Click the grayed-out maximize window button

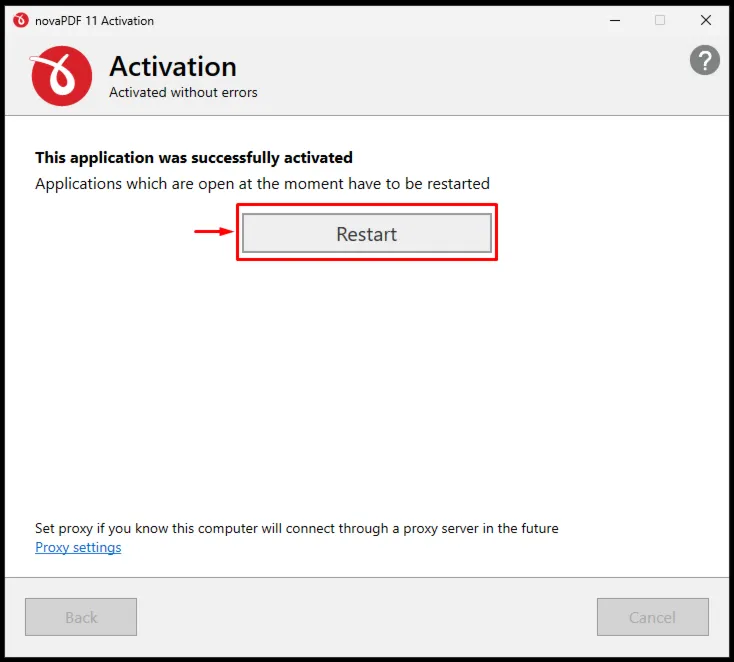[660, 20]
